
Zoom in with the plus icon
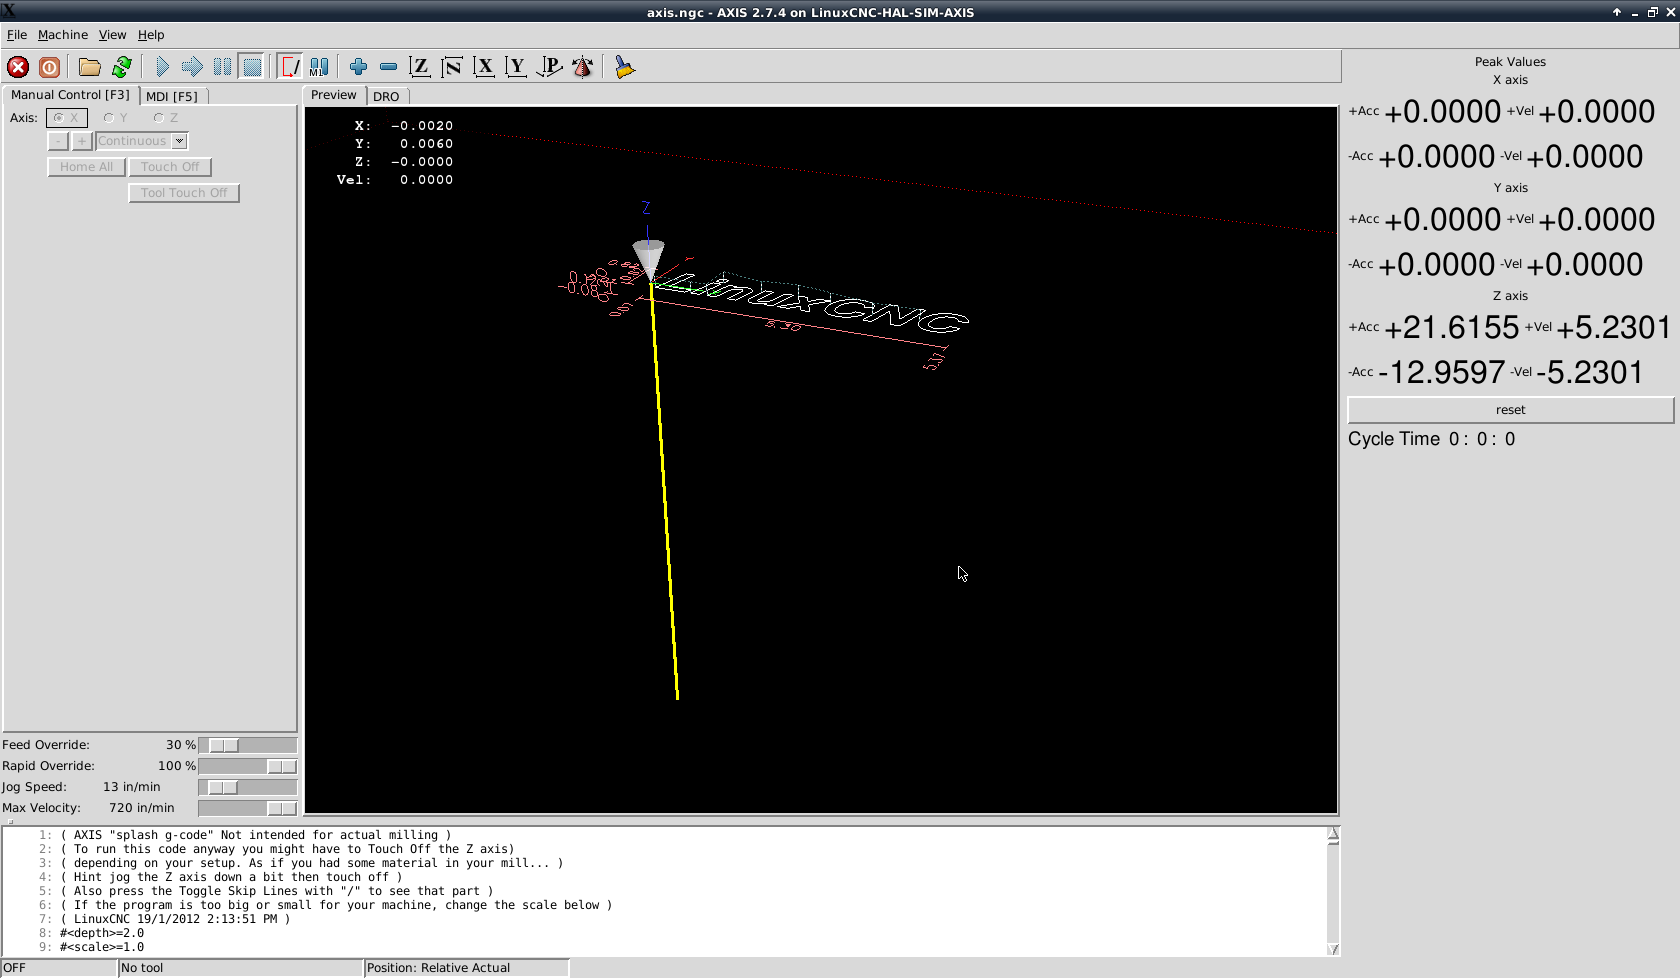pos(358,67)
